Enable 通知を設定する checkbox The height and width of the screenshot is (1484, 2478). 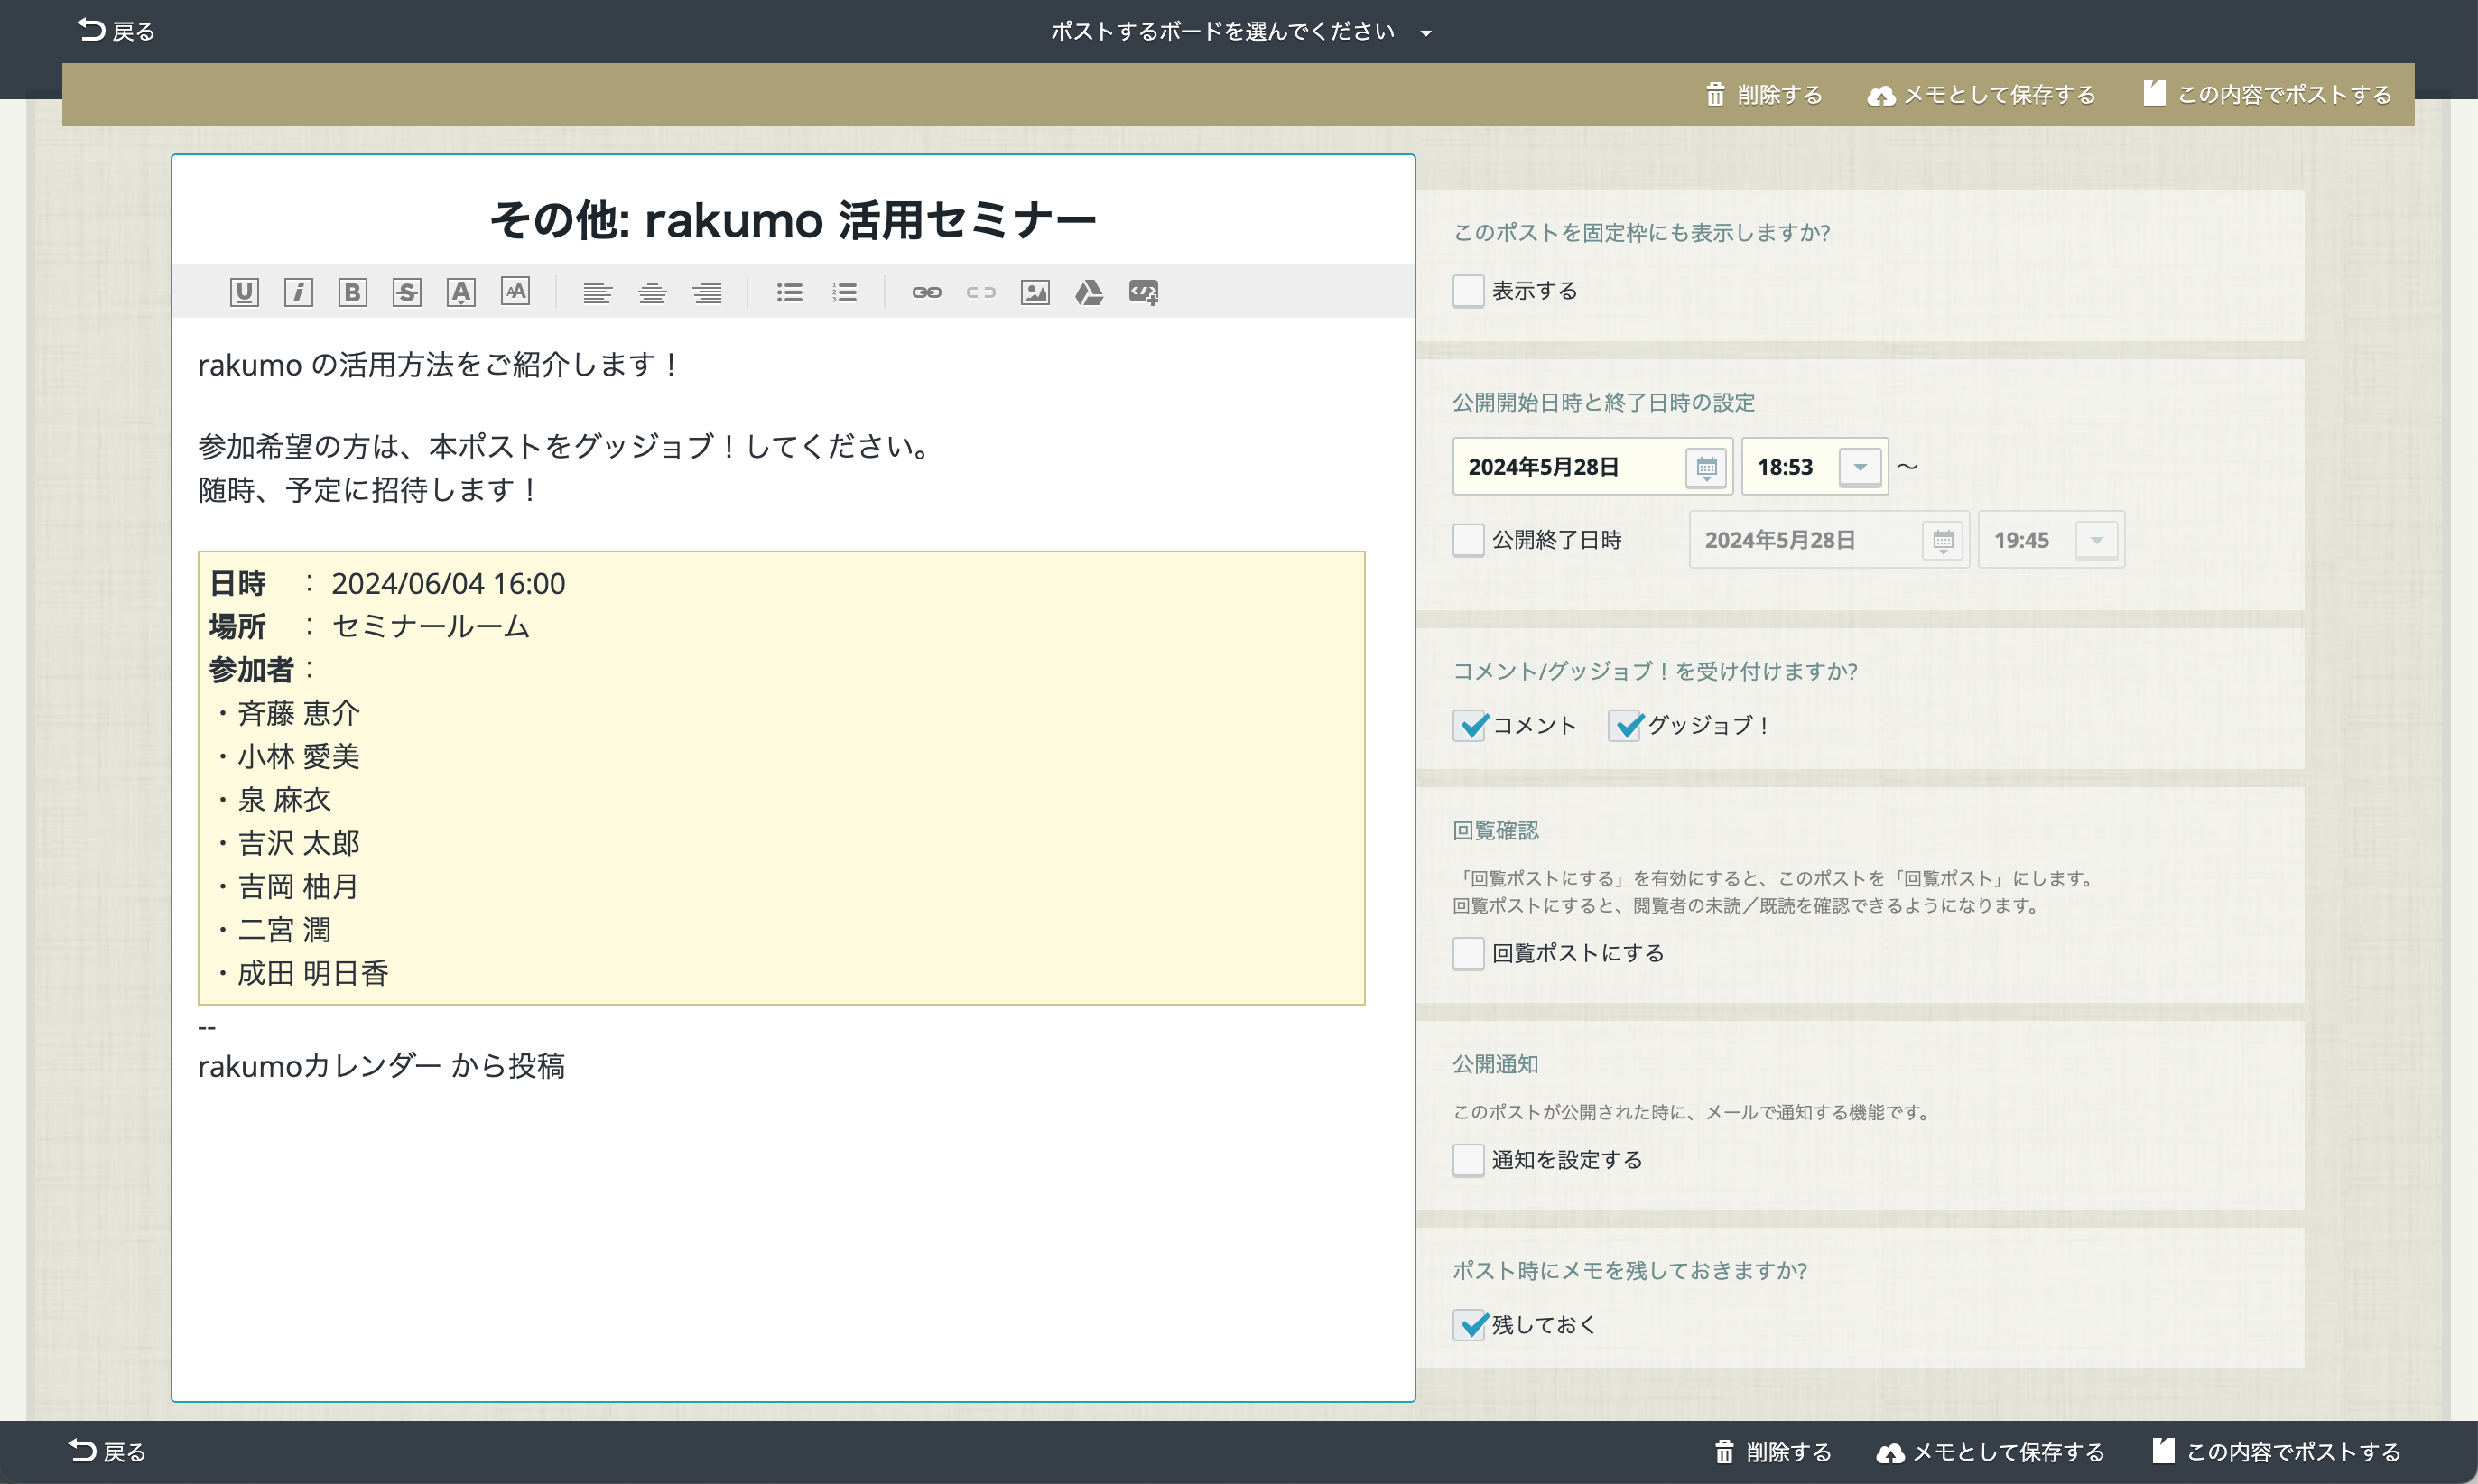click(1468, 1160)
